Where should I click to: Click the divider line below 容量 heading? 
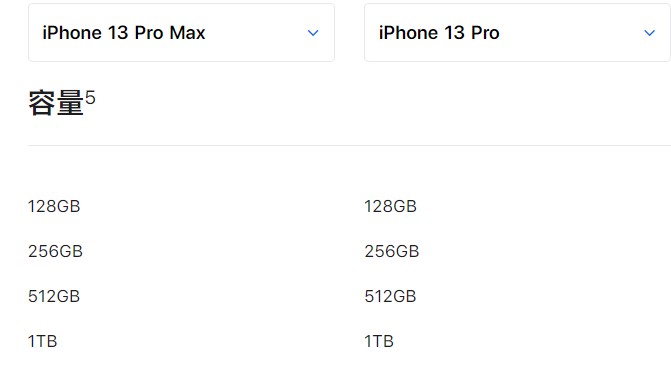click(x=349, y=146)
